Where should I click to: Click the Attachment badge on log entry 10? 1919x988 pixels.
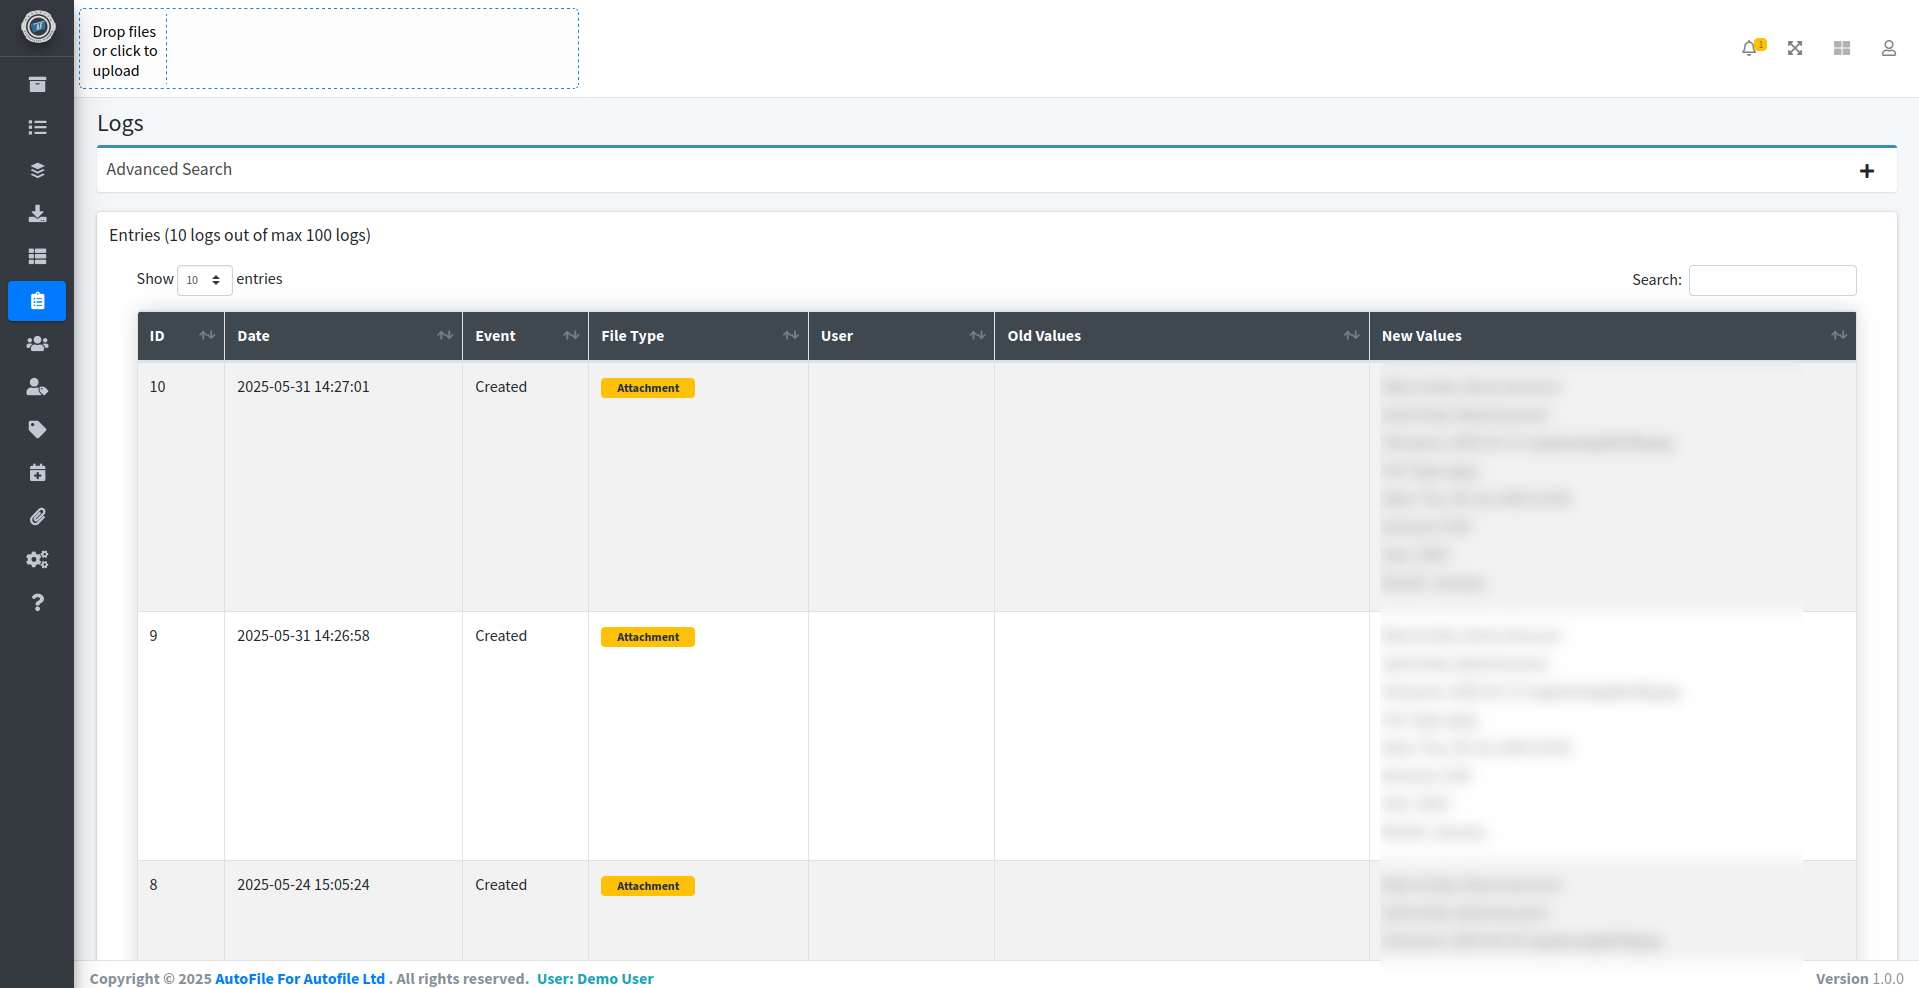pos(647,388)
